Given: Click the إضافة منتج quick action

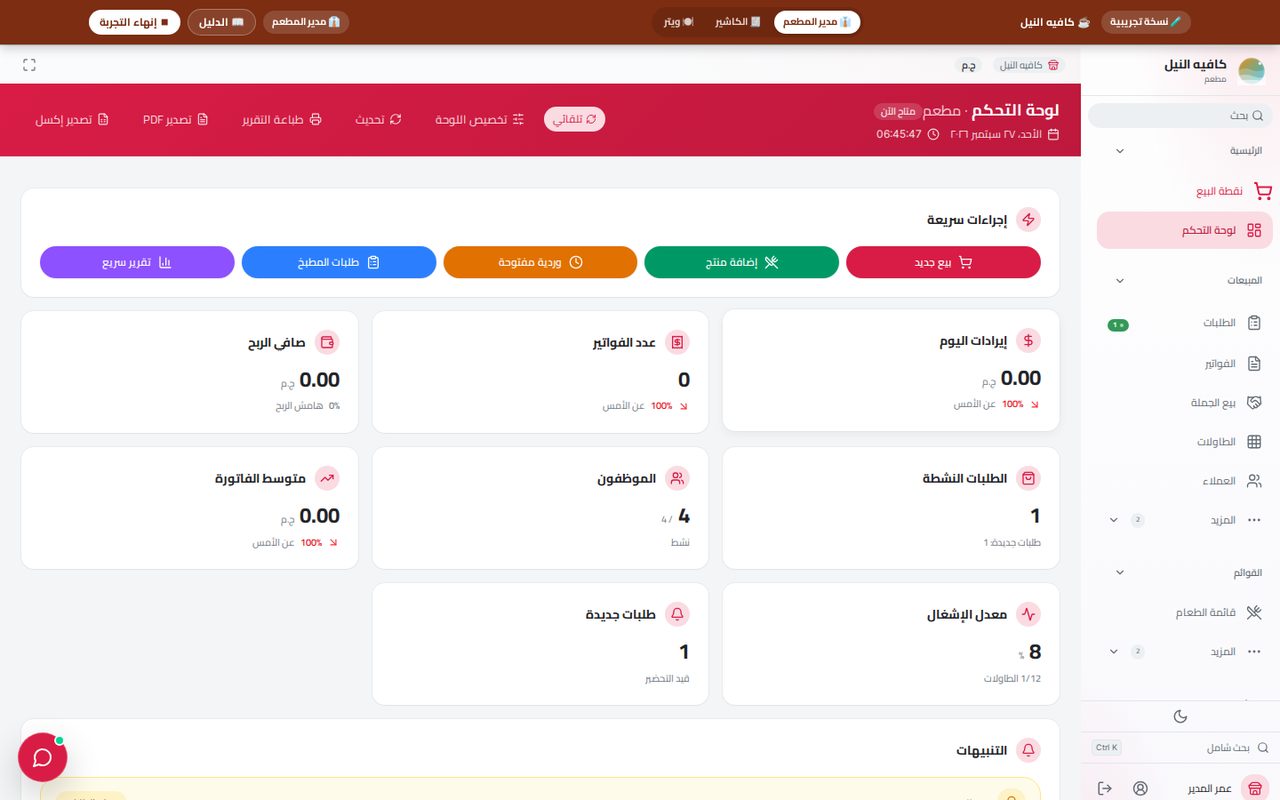Looking at the screenshot, I should 742,262.
